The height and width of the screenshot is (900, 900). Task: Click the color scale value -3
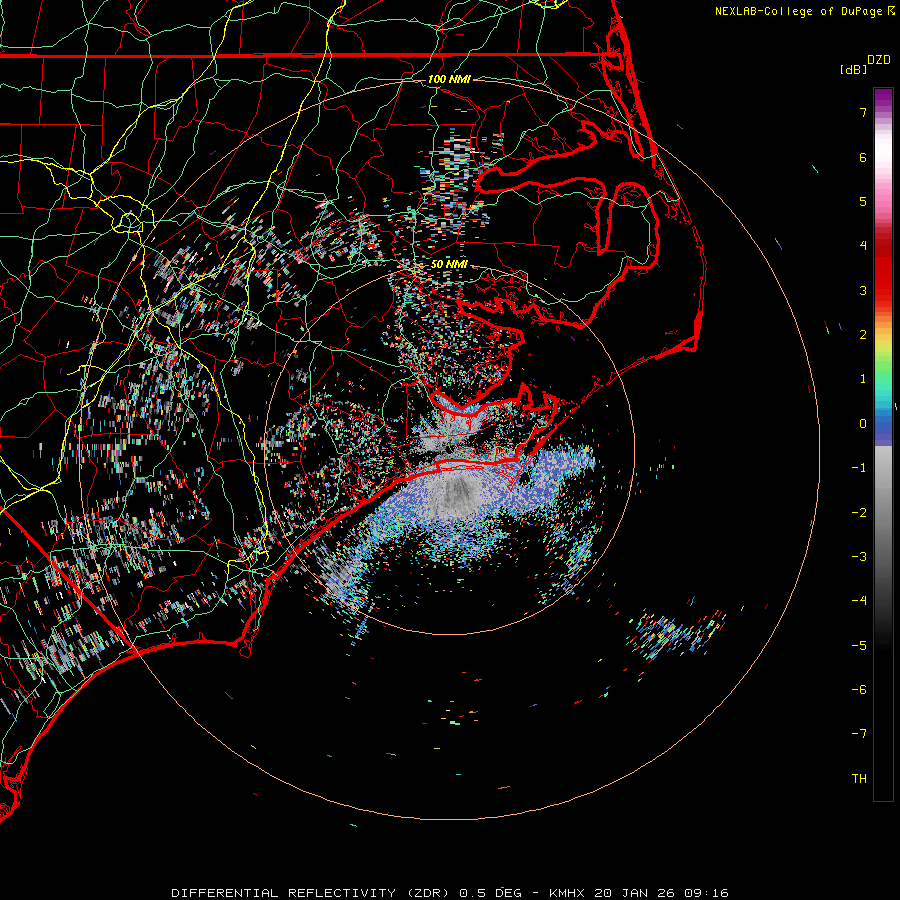point(859,557)
